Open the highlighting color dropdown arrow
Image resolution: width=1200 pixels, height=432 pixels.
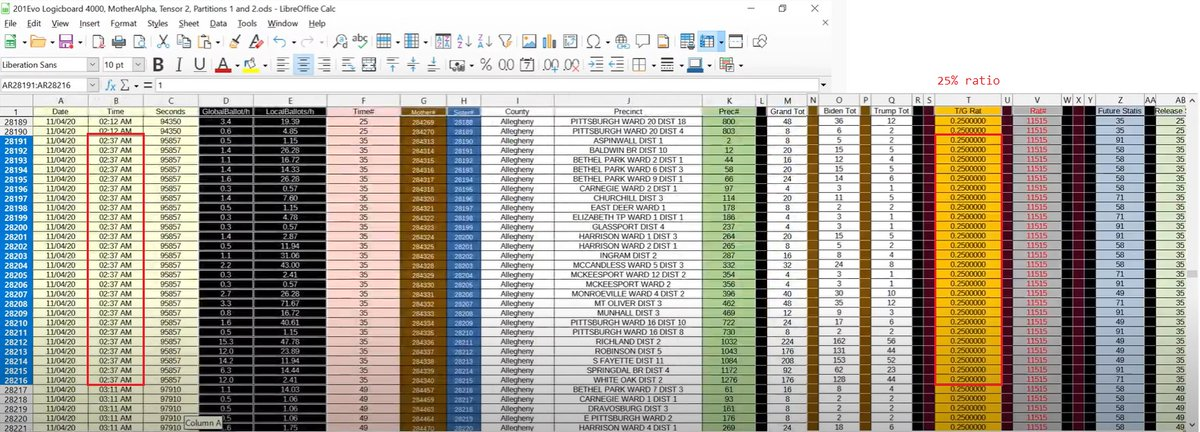pos(265,65)
